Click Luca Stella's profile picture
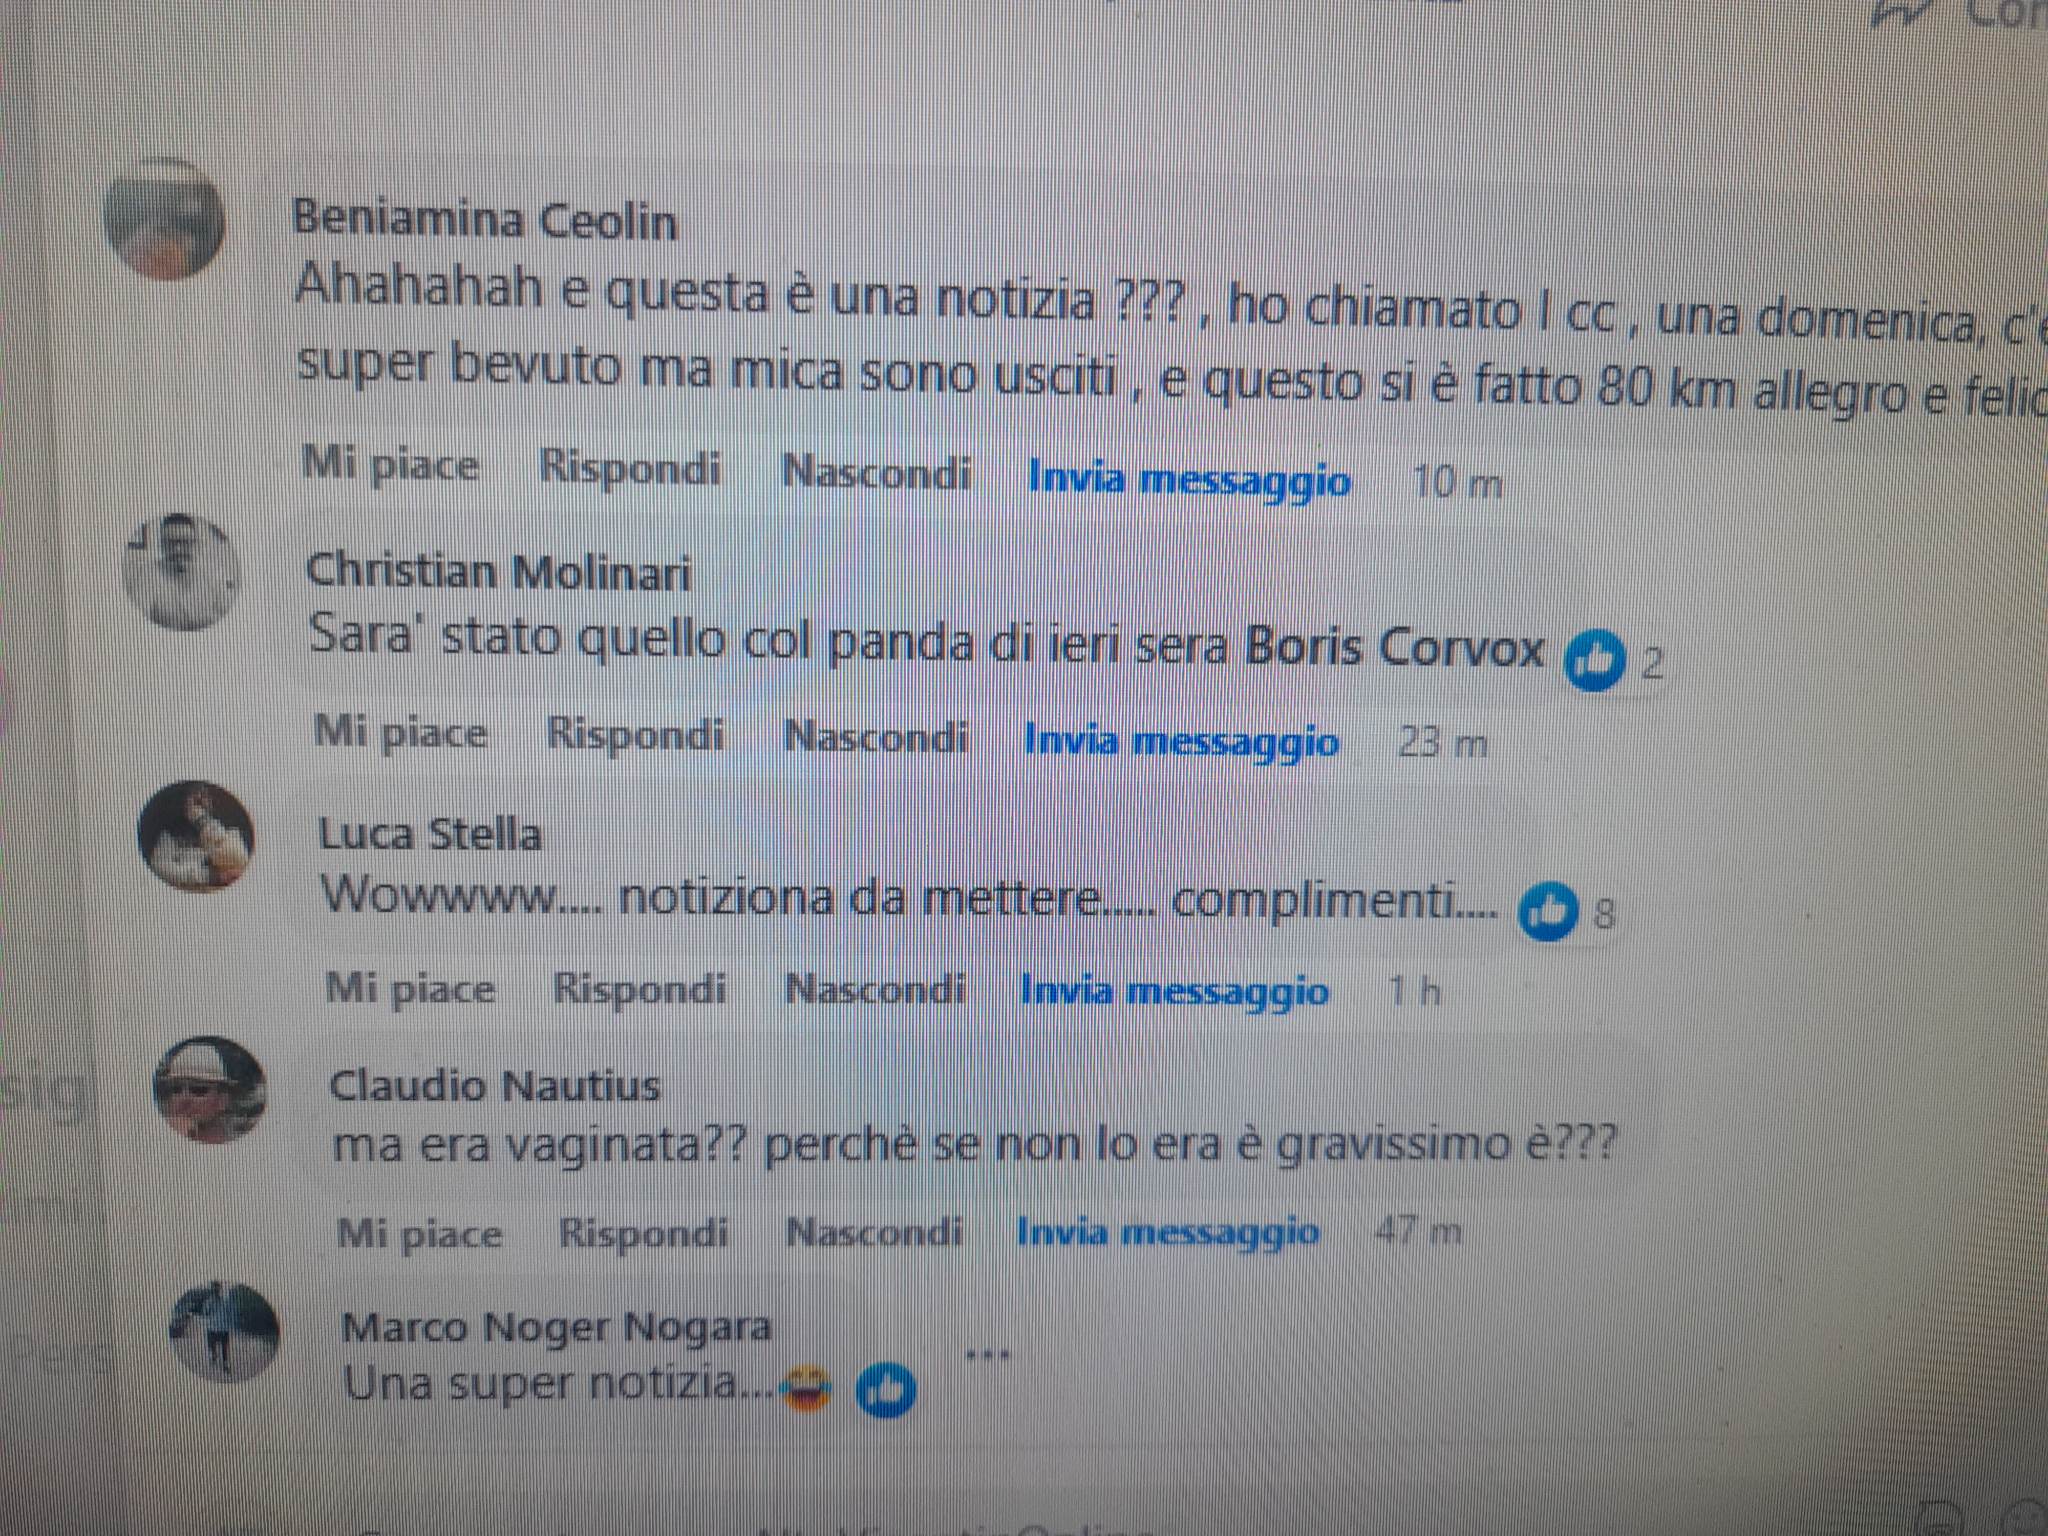 pyautogui.click(x=195, y=837)
